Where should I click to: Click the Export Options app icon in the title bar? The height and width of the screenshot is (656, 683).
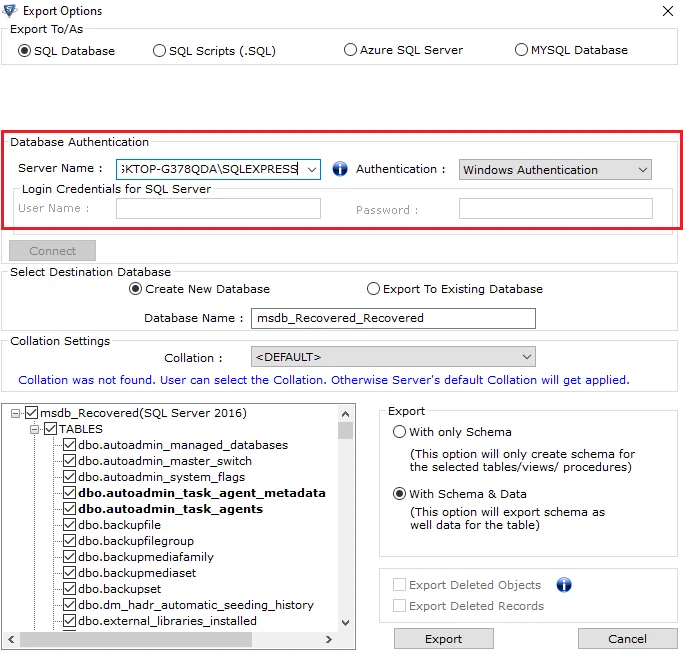coord(10,10)
